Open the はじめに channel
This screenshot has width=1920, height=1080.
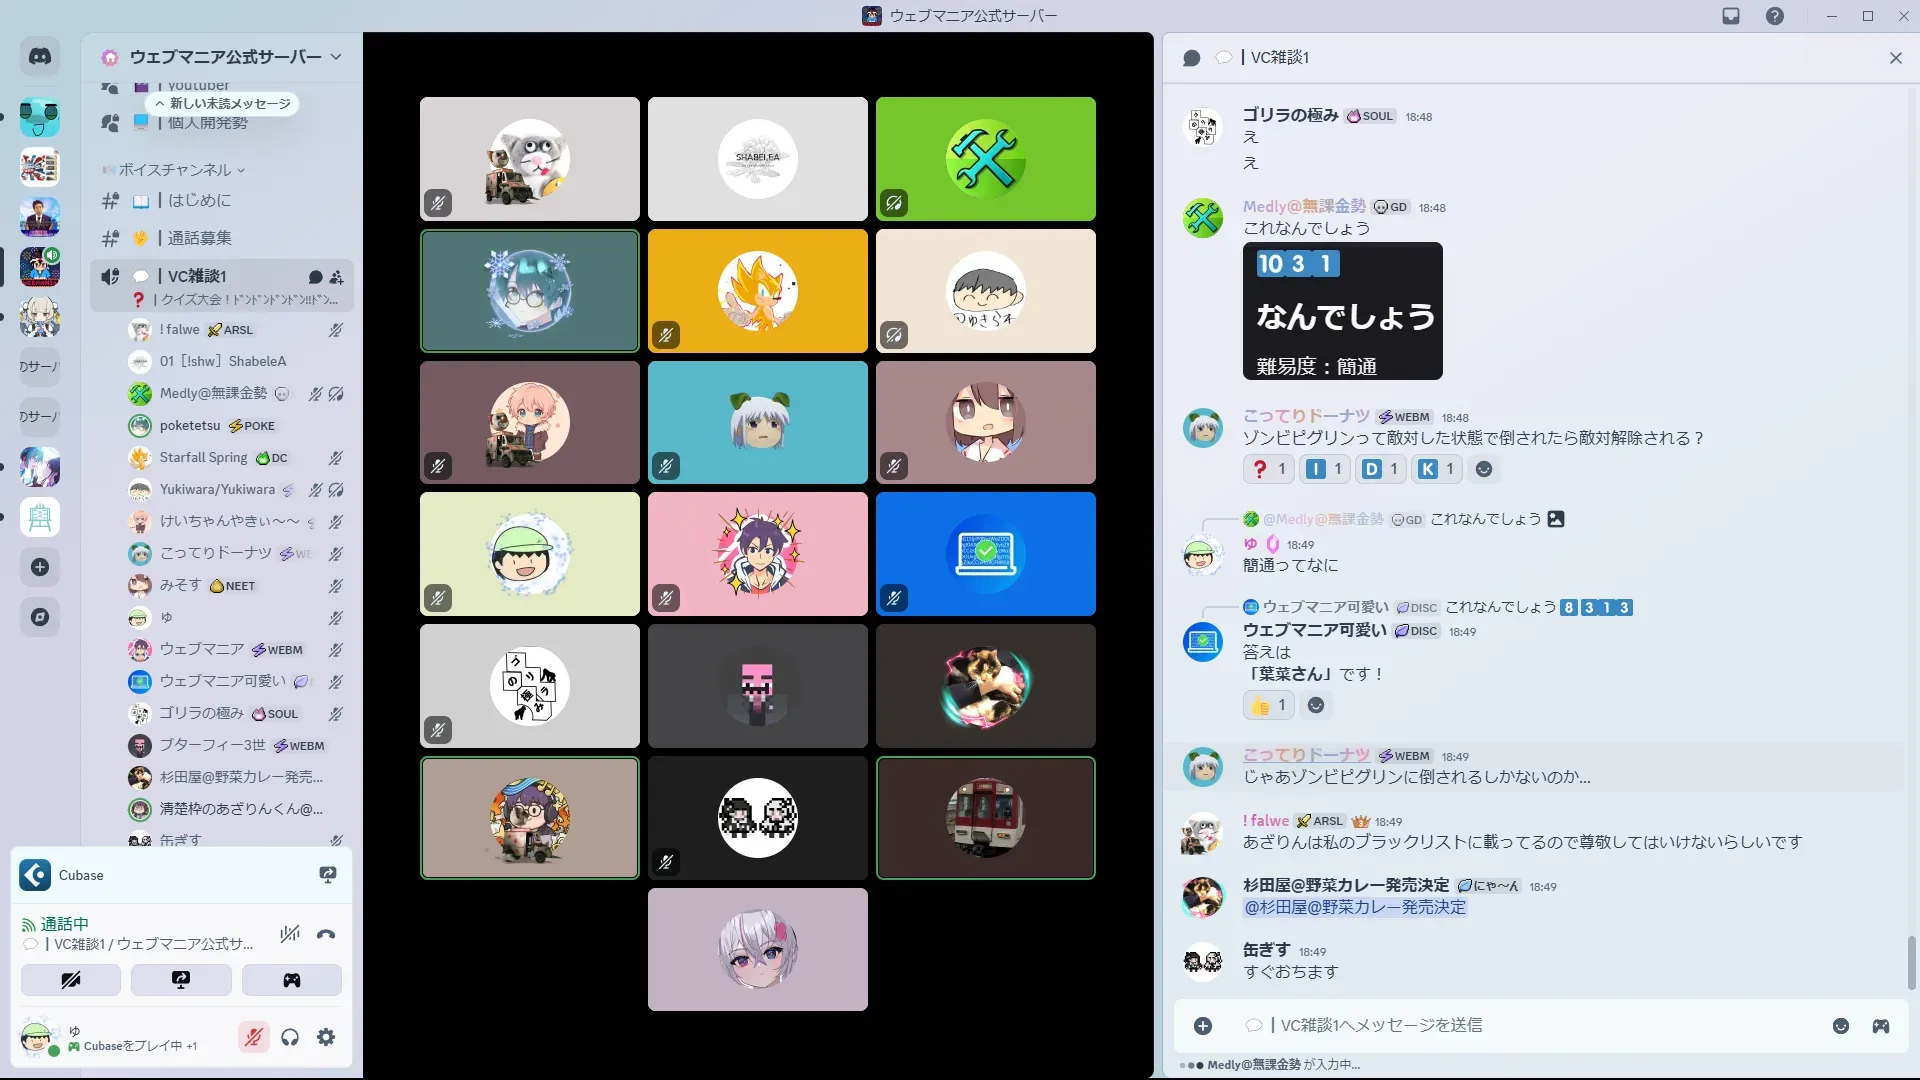pos(199,201)
